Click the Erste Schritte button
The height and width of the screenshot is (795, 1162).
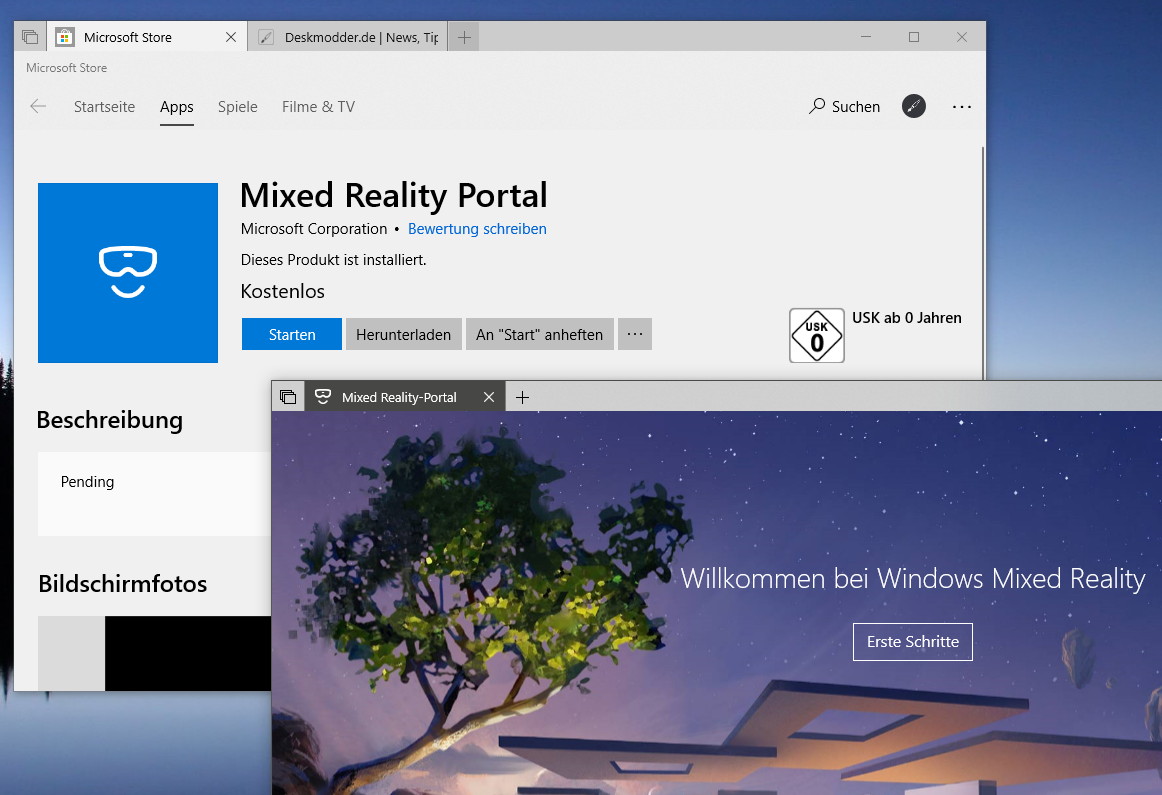click(x=913, y=642)
